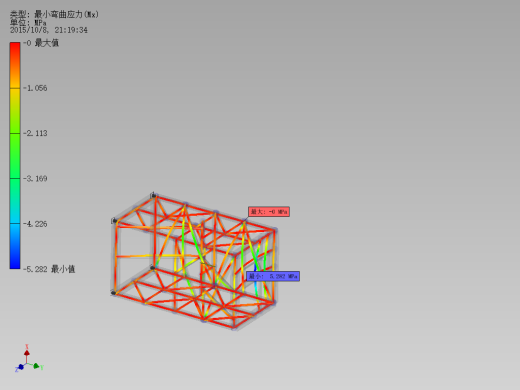Viewport: 520px width, 390px height.
Task: Click the red '最大: -0 MPa' probe label
Action: [269, 212]
